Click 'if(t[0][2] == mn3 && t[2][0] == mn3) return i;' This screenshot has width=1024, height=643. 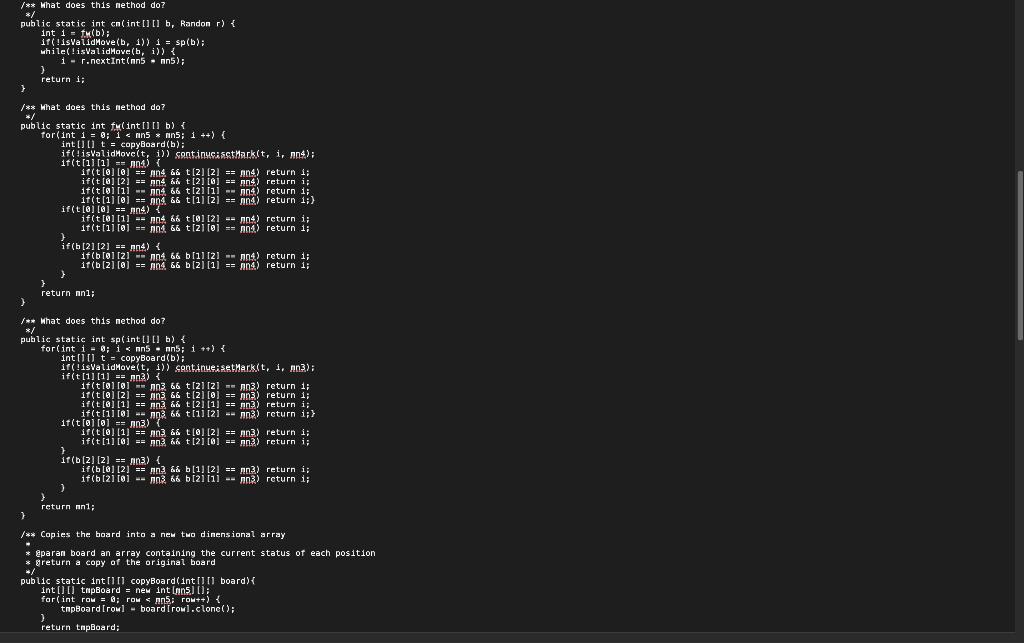coord(195,395)
